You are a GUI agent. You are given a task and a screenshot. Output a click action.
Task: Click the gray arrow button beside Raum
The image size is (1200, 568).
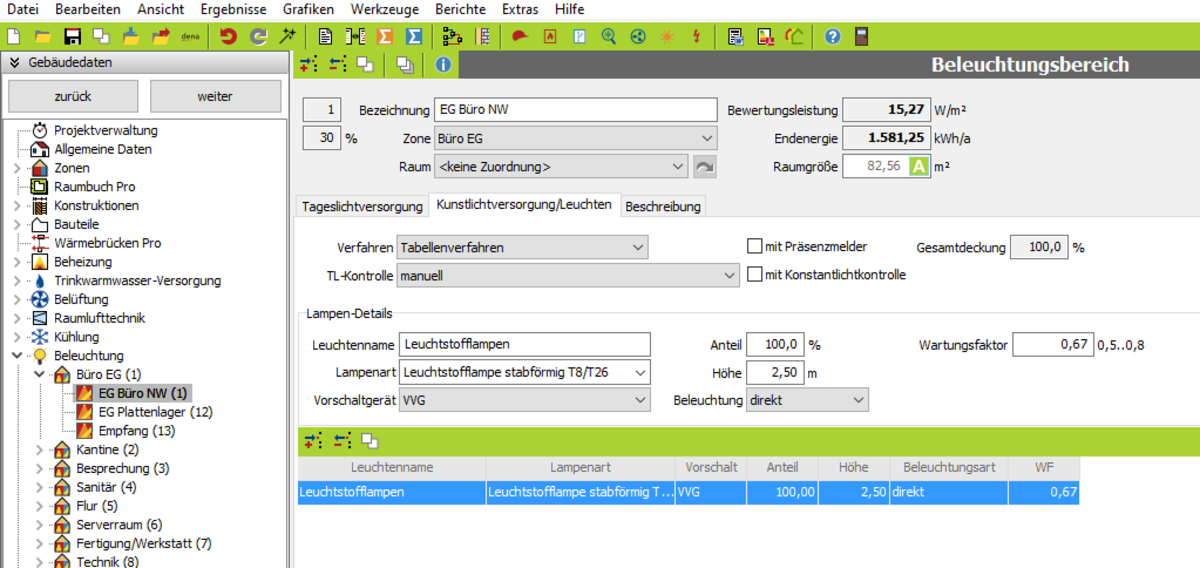(x=705, y=167)
